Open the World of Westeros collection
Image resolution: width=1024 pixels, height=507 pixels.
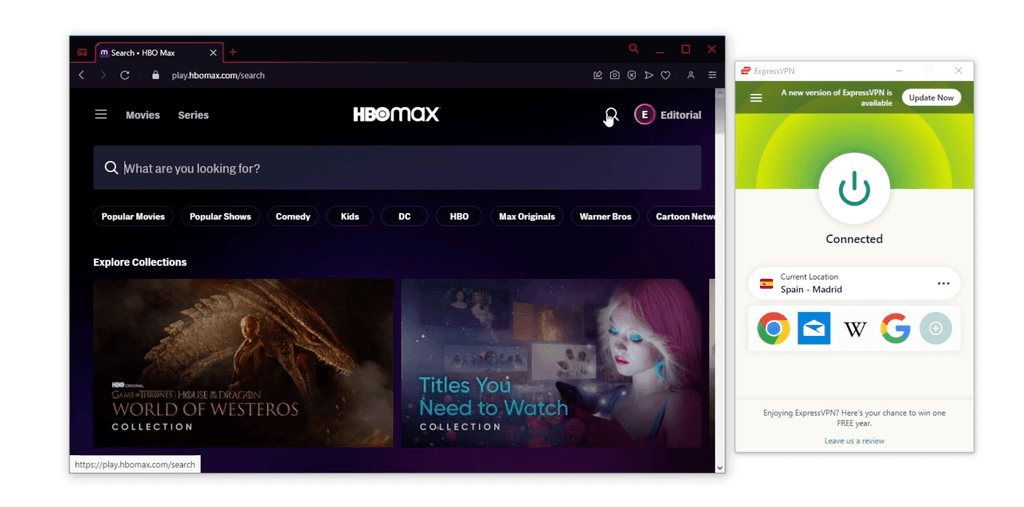point(243,363)
